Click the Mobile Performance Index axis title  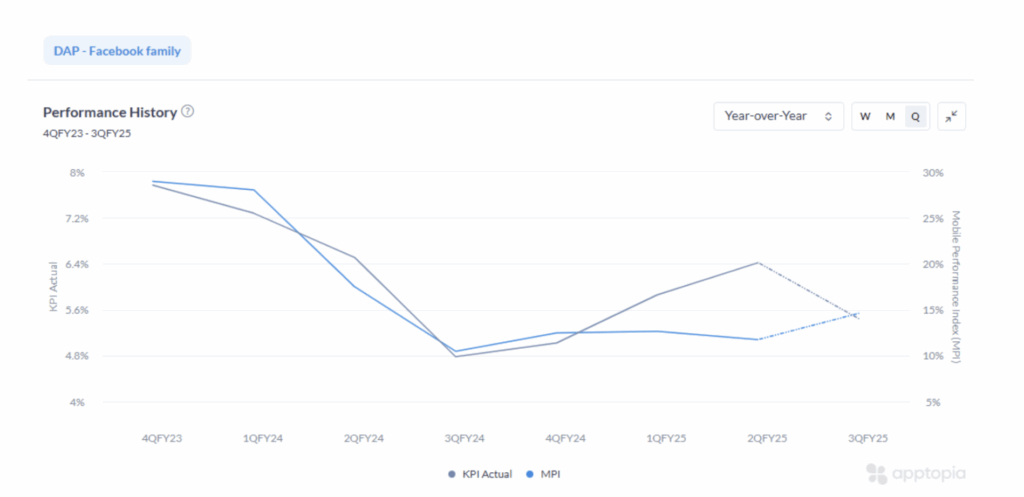coord(956,286)
